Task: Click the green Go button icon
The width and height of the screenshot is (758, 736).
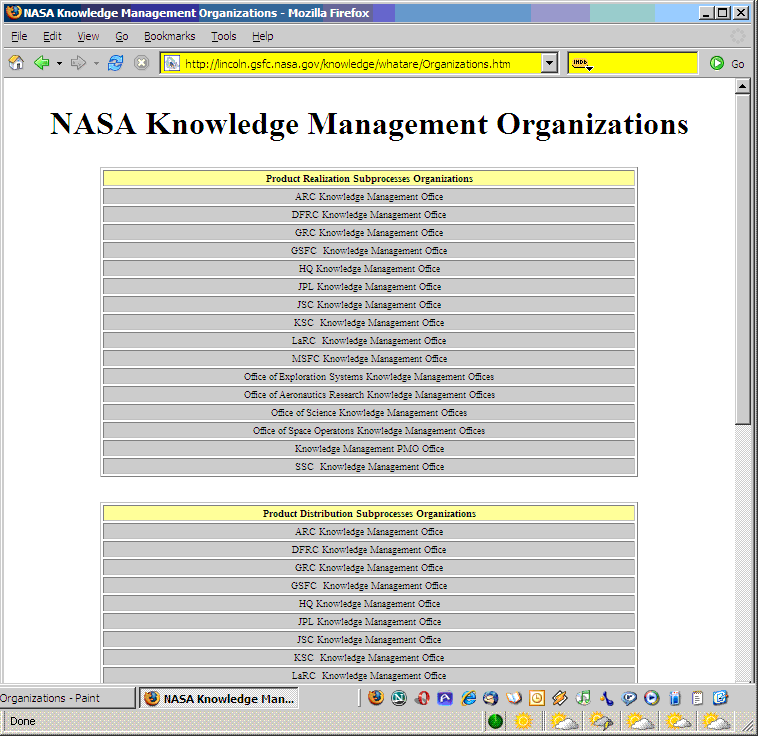Action: 716,63
